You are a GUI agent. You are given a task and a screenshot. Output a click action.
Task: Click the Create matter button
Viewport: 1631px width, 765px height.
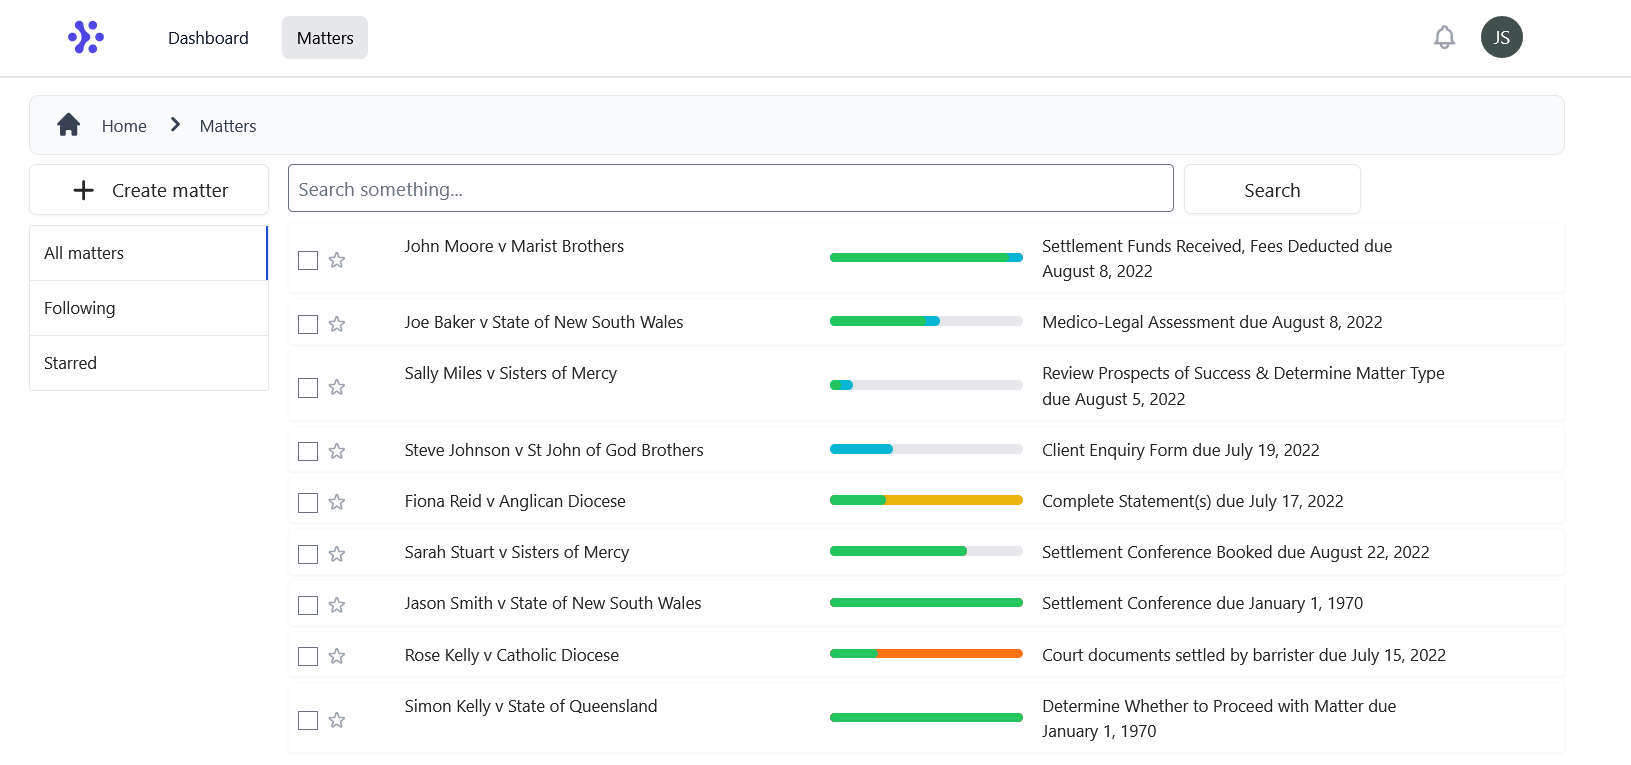tap(150, 190)
